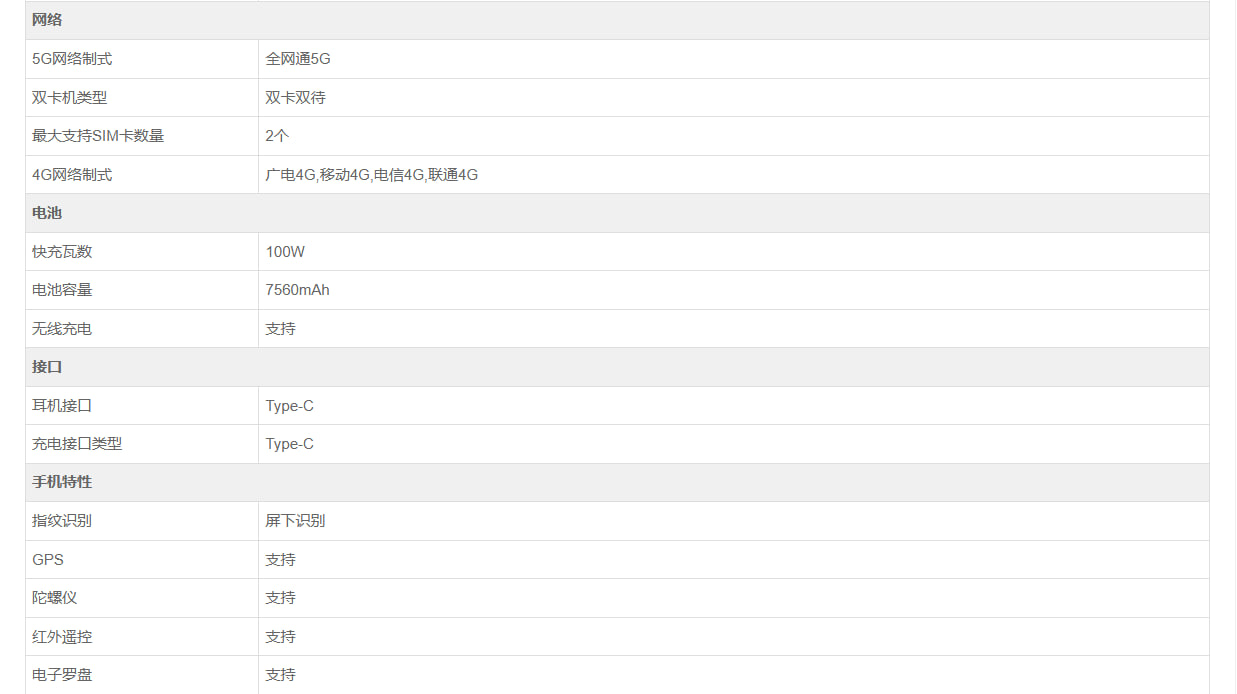Click the 快充瓦数 label cell
The height and width of the screenshot is (694, 1237).
click(62, 252)
